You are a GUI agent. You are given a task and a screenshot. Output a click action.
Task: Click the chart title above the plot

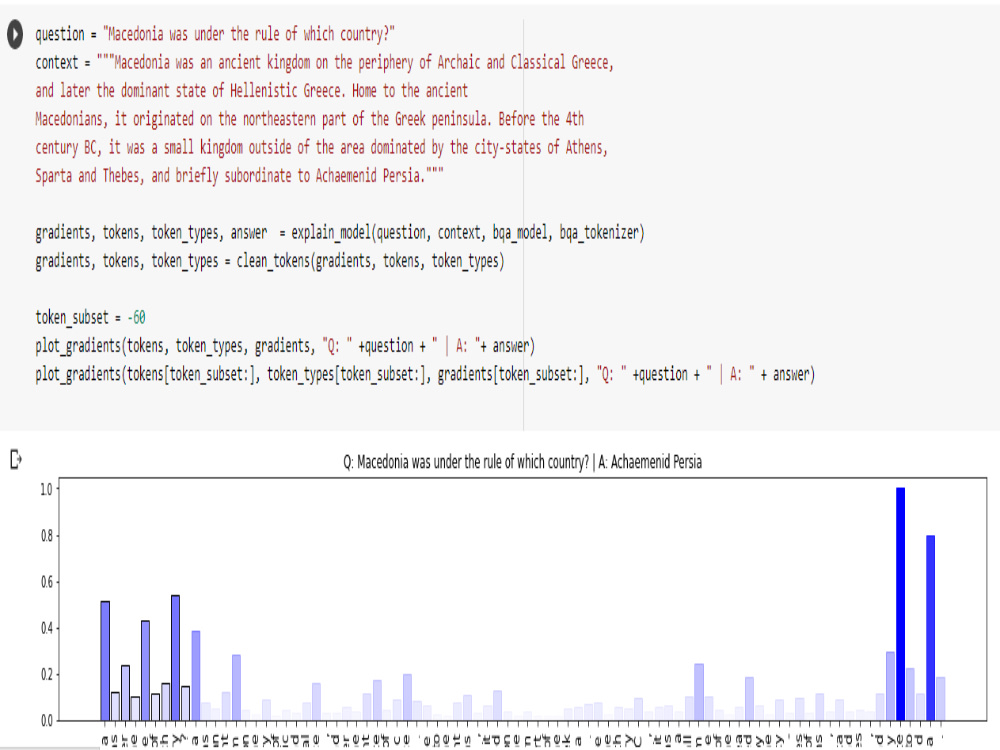point(522,462)
